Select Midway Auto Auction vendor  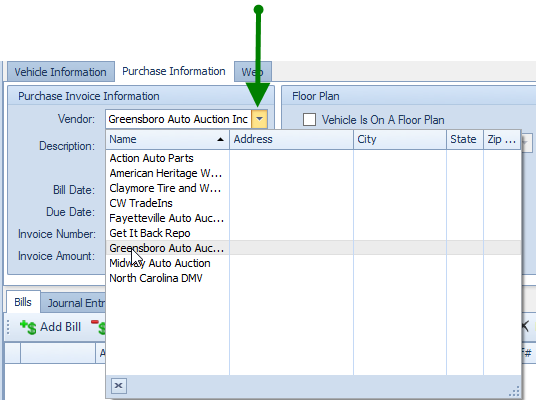(313, 263)
